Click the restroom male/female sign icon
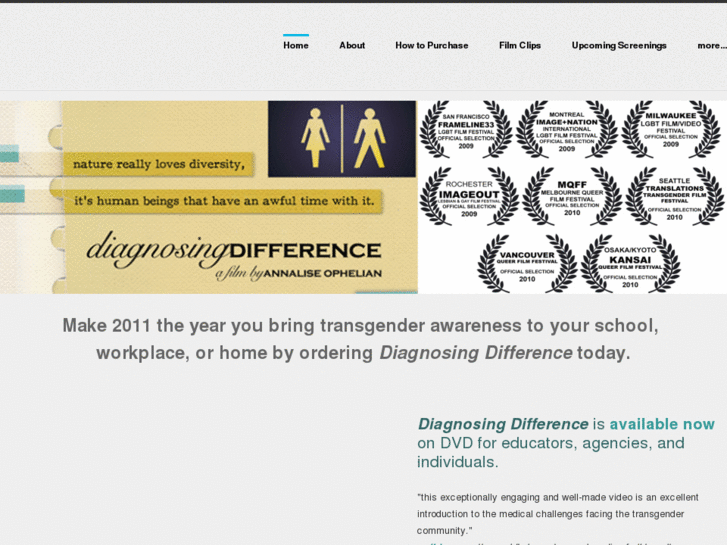 pyautogui.click(x=342, y=139)
